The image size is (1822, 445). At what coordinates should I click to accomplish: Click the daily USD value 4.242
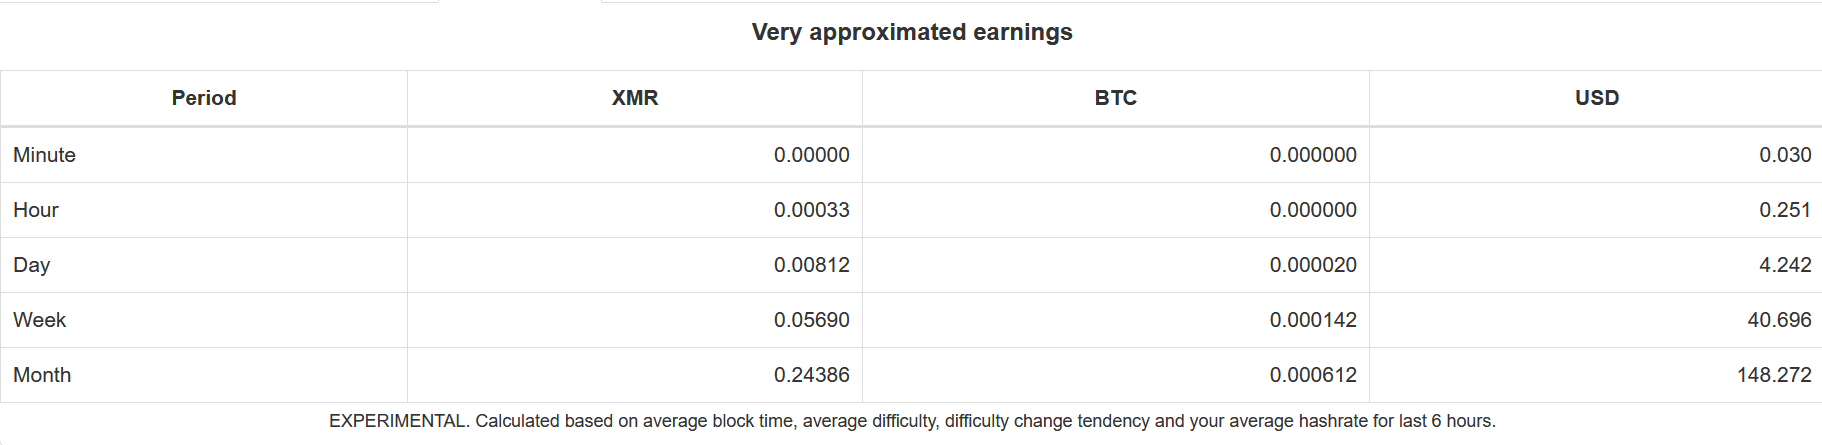[x=1785, y=265]
